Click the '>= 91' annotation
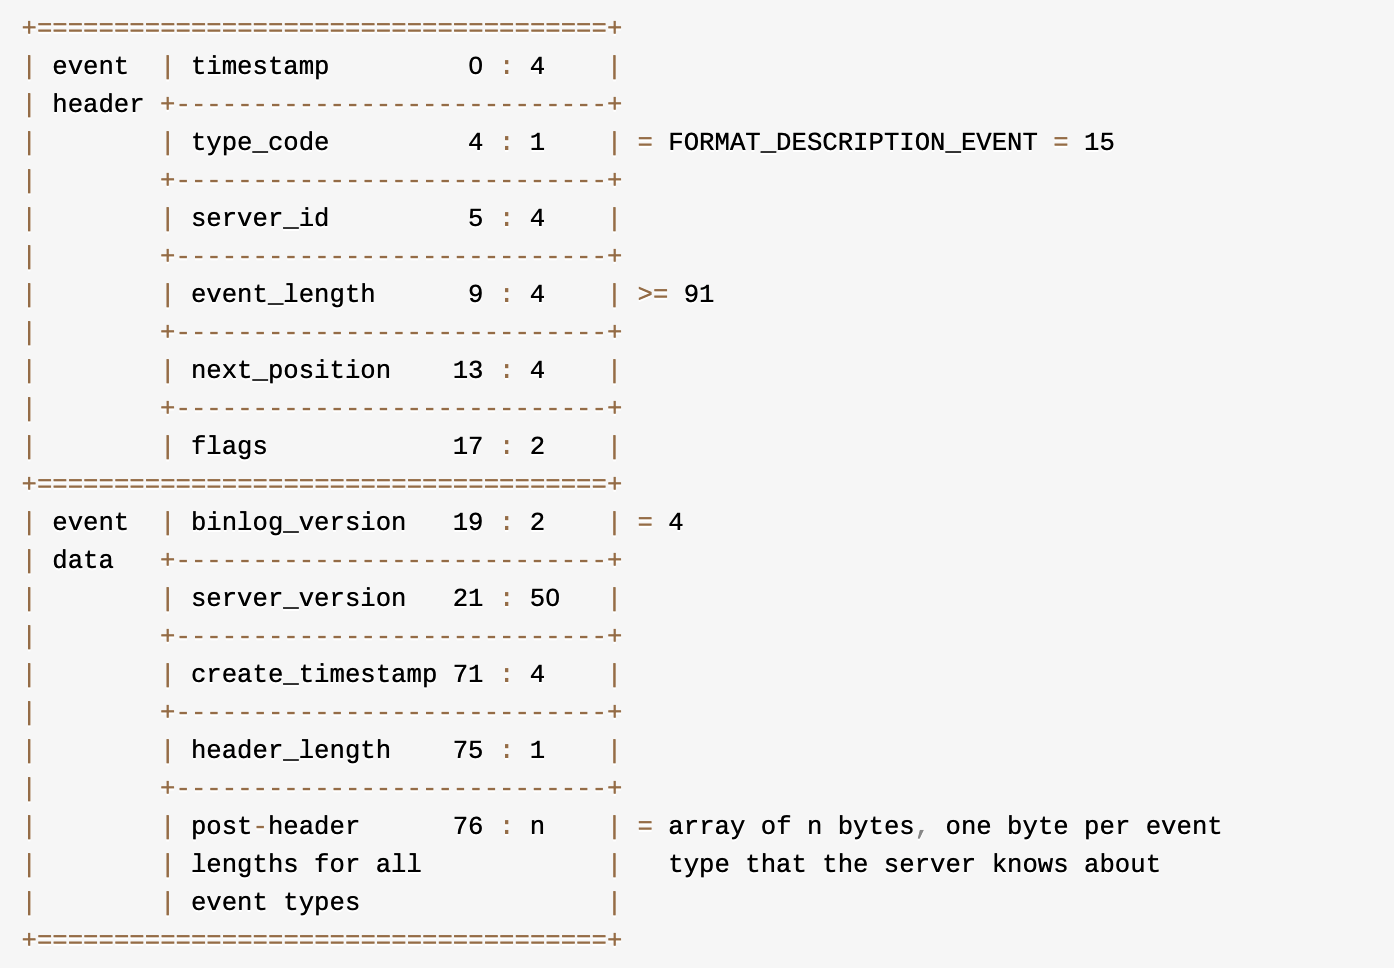 click(676, 294)
